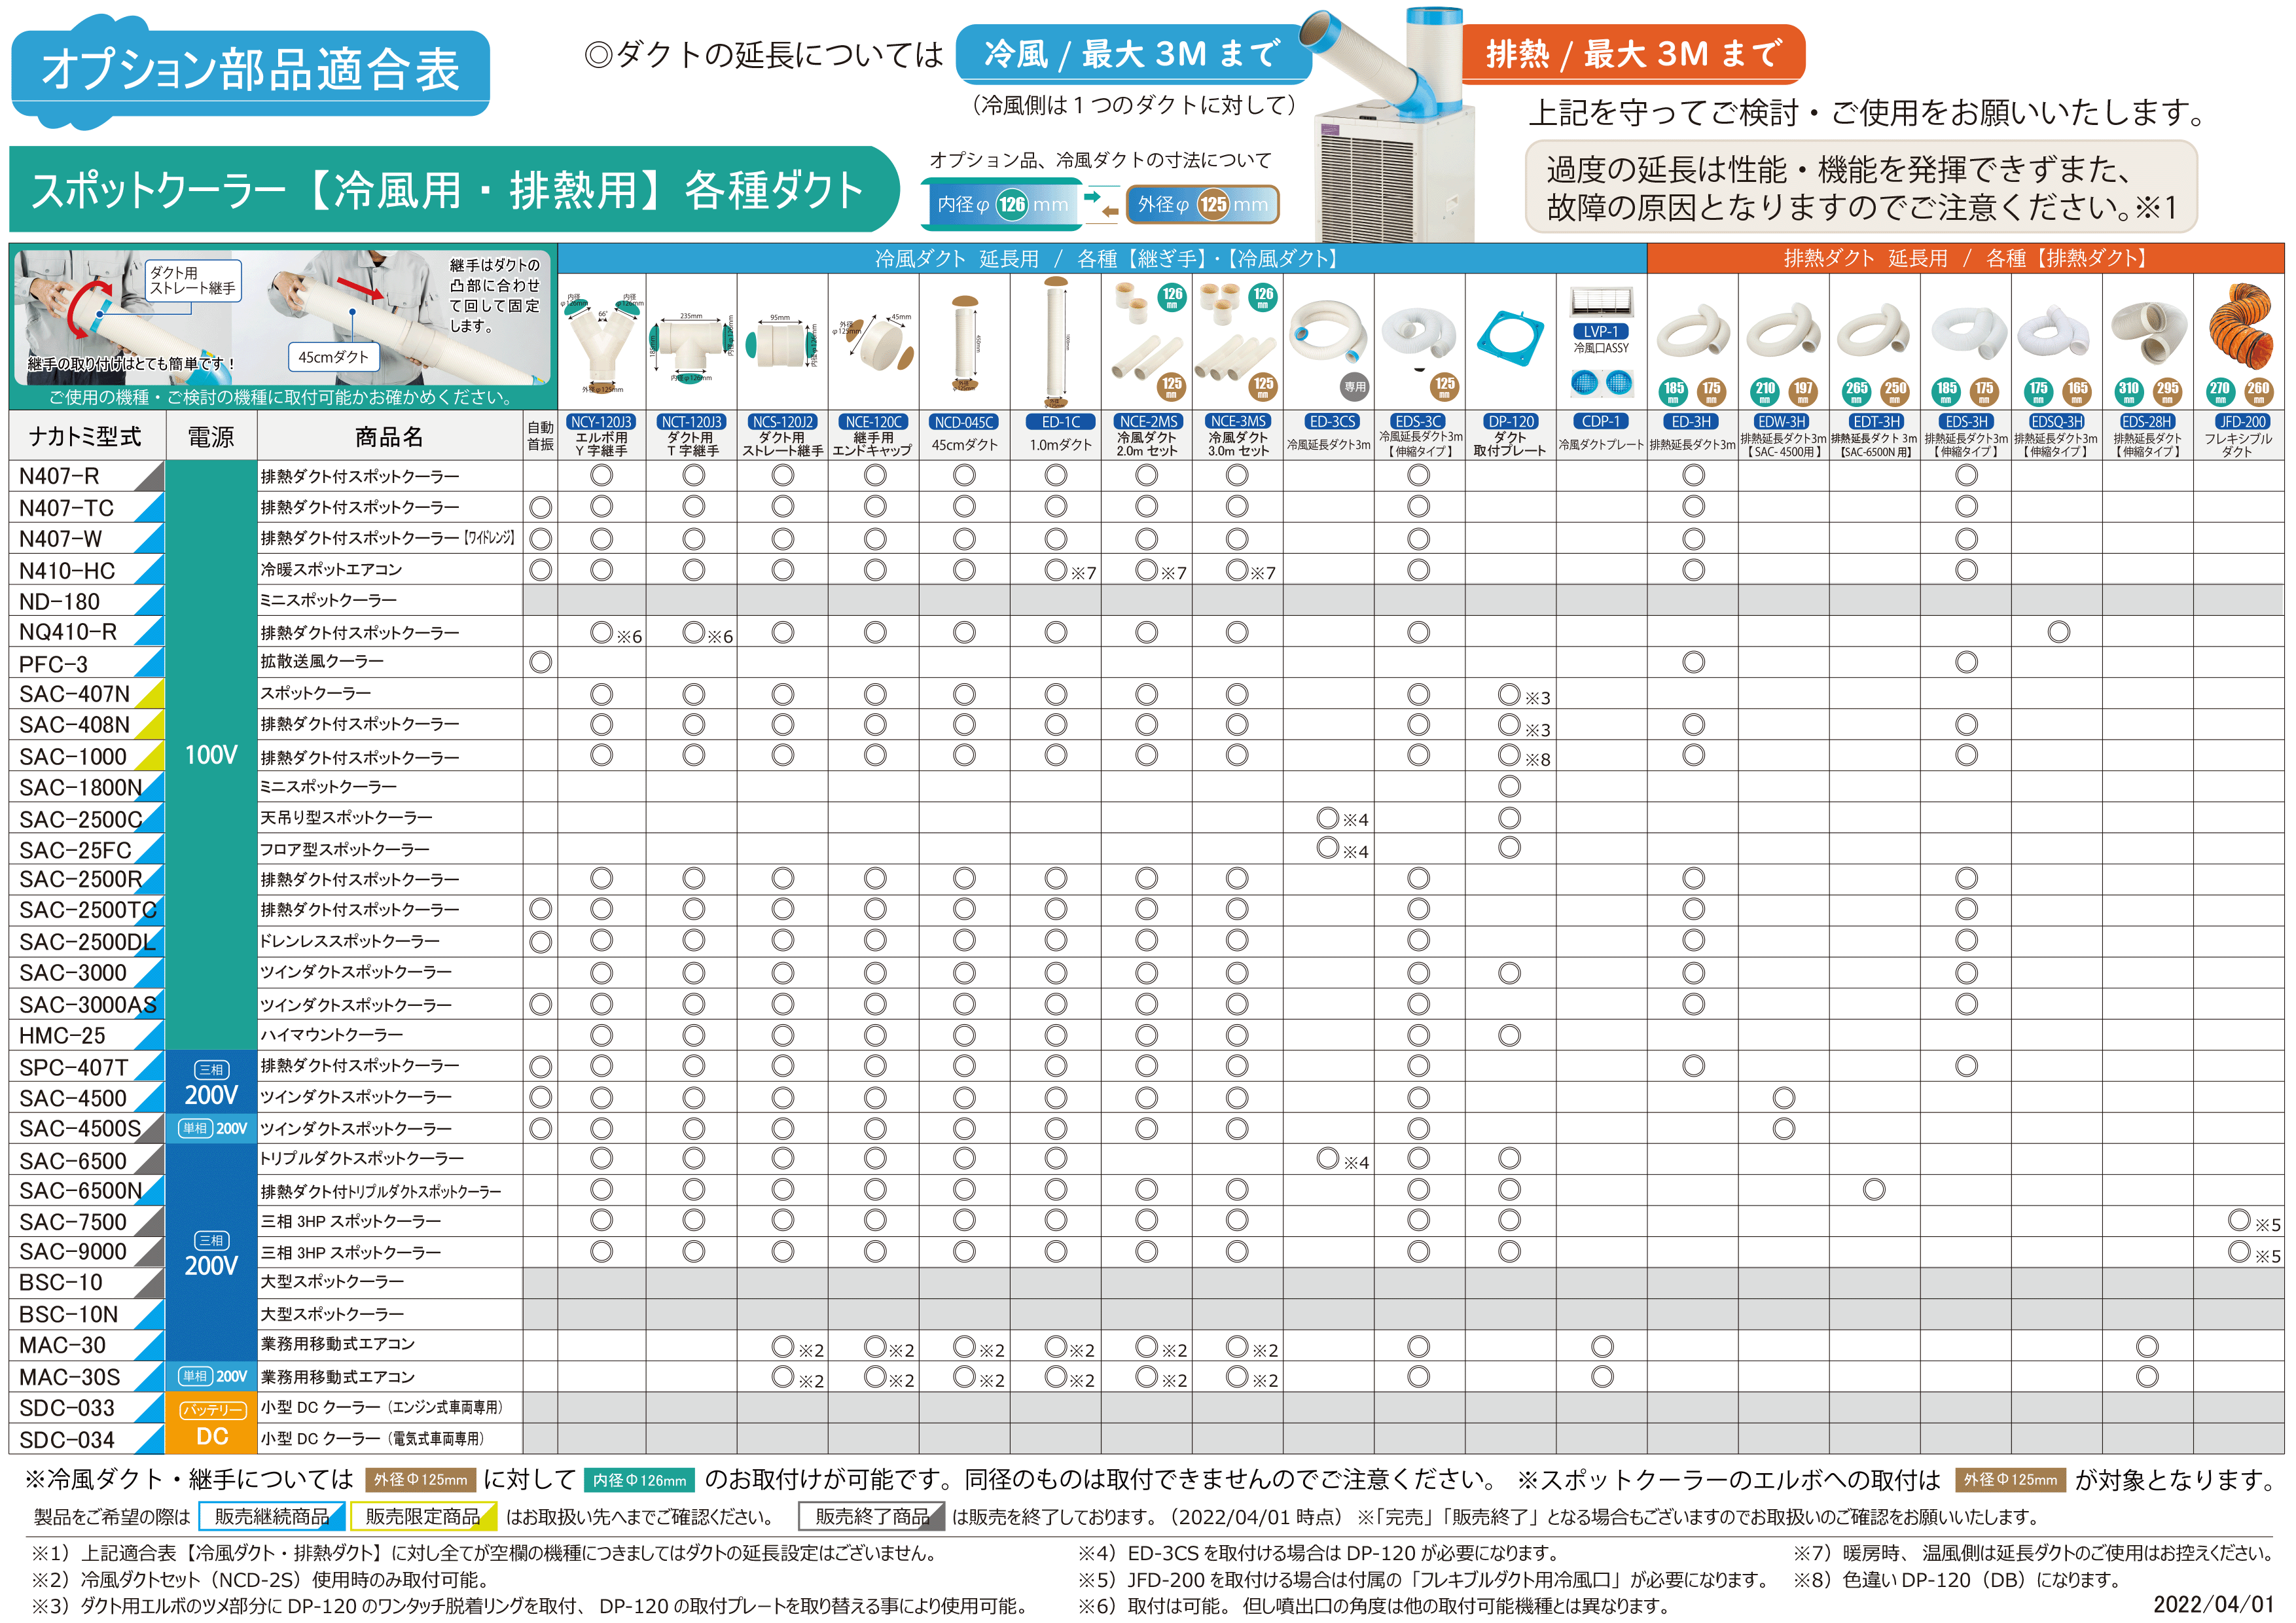2296x1623 pixels.
Task: Click the MAC-30S model name
Action: (70, 1377)
